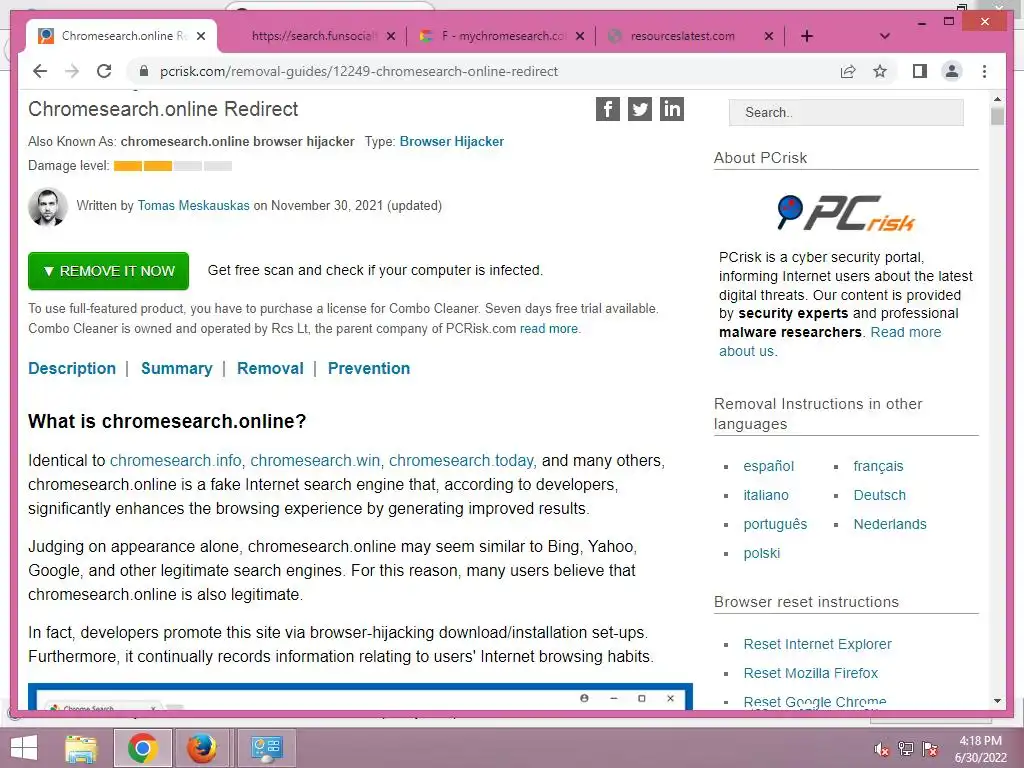The image size is (1024, 768).
Task: Click the network tray icon
Action: [x=906, y=749]
